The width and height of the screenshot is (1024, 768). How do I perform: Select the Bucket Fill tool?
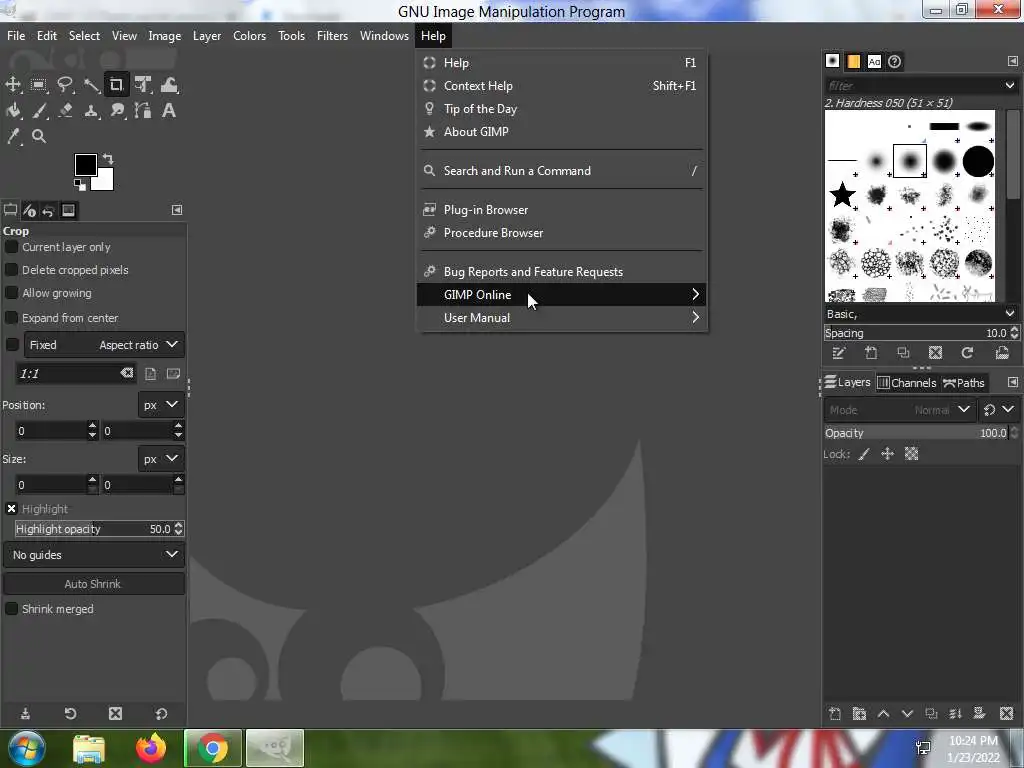pos(13,110)
